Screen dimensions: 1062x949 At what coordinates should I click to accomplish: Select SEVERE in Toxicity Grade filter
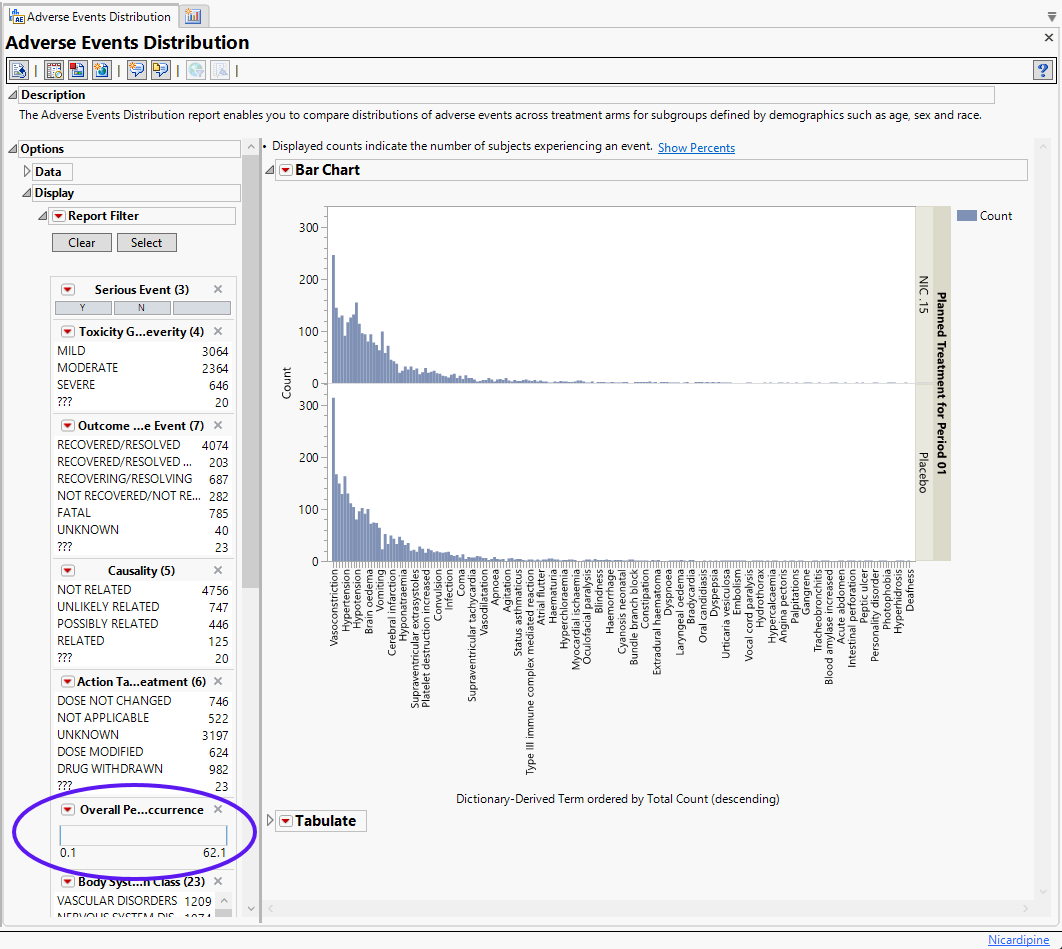pyautogui.click(x=77, y=385)
